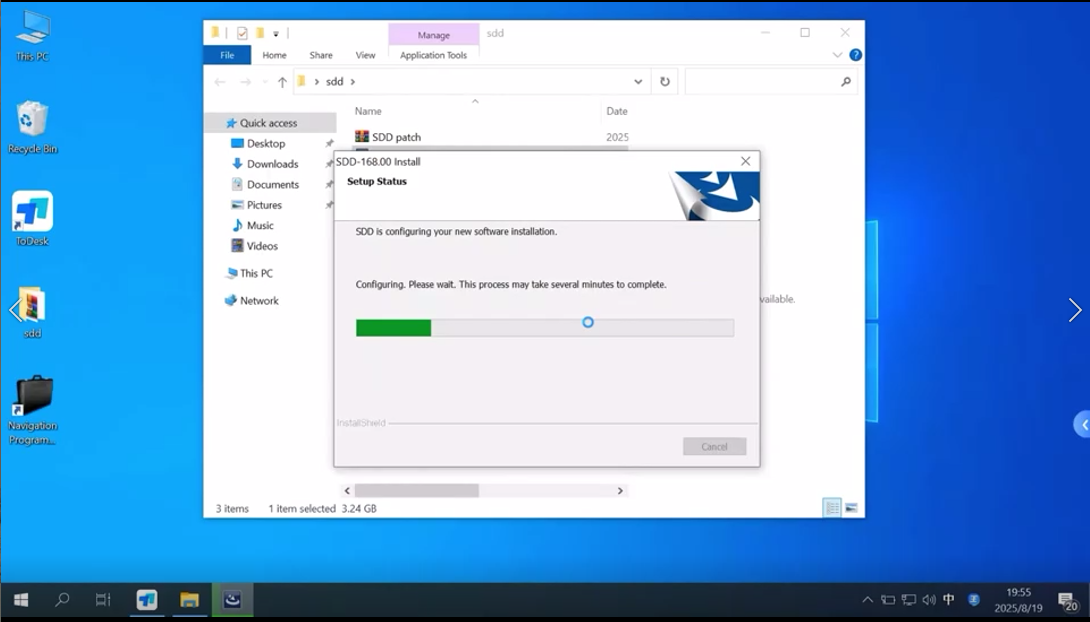The width and height of the screenshot is (1090, 622).
Task: Open Downloads in navigation pane
Action: pyautogui.click(x=272, y=164)
